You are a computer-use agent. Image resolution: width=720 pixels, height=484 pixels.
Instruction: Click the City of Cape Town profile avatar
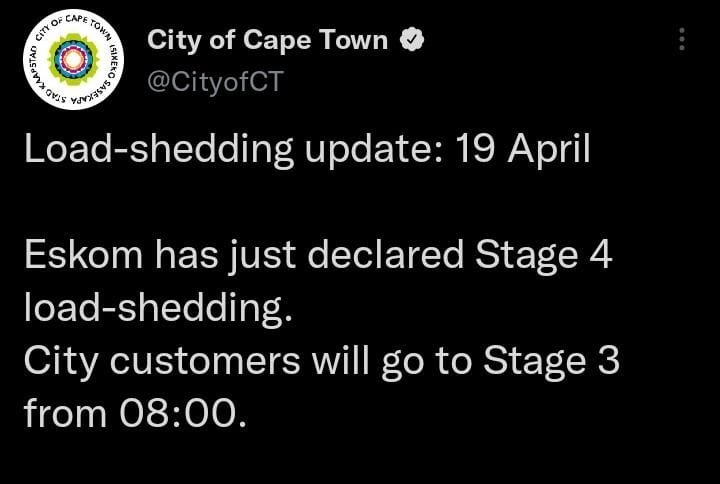73,60
